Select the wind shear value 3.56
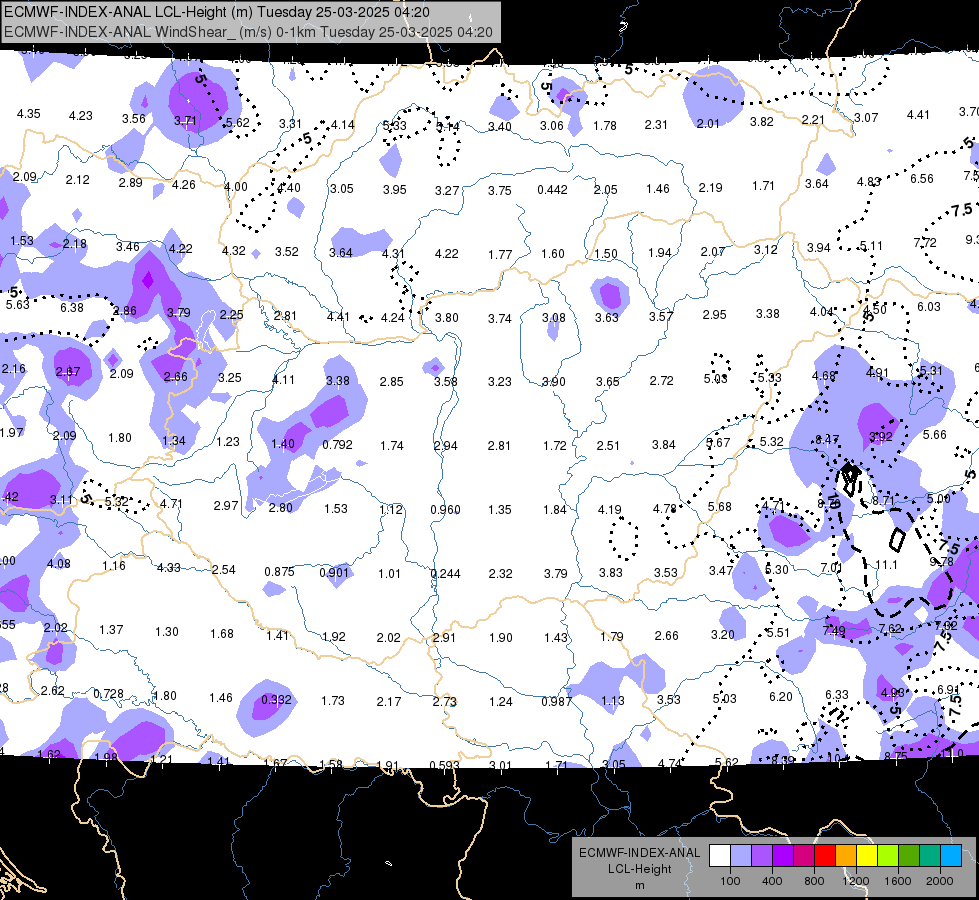Image resolution: width=979 pixels, height=900 pixels. [134, 119]
